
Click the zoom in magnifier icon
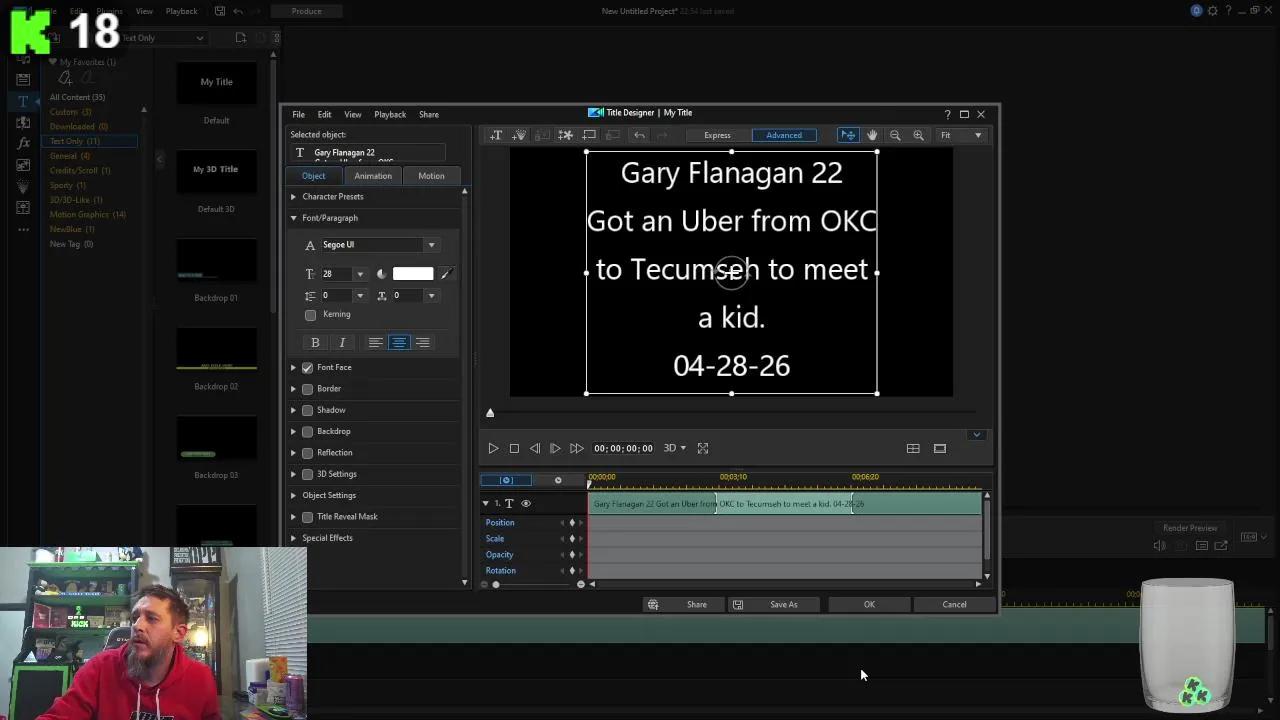click(918, 135)
